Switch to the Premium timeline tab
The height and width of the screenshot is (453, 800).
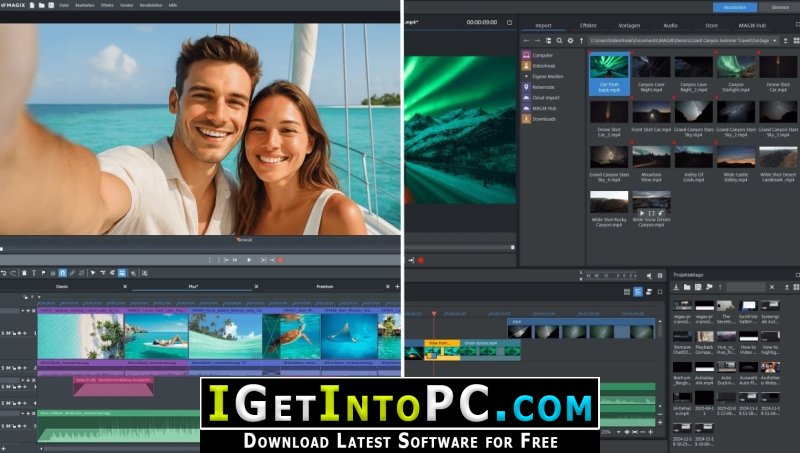[x=325, y=287]
